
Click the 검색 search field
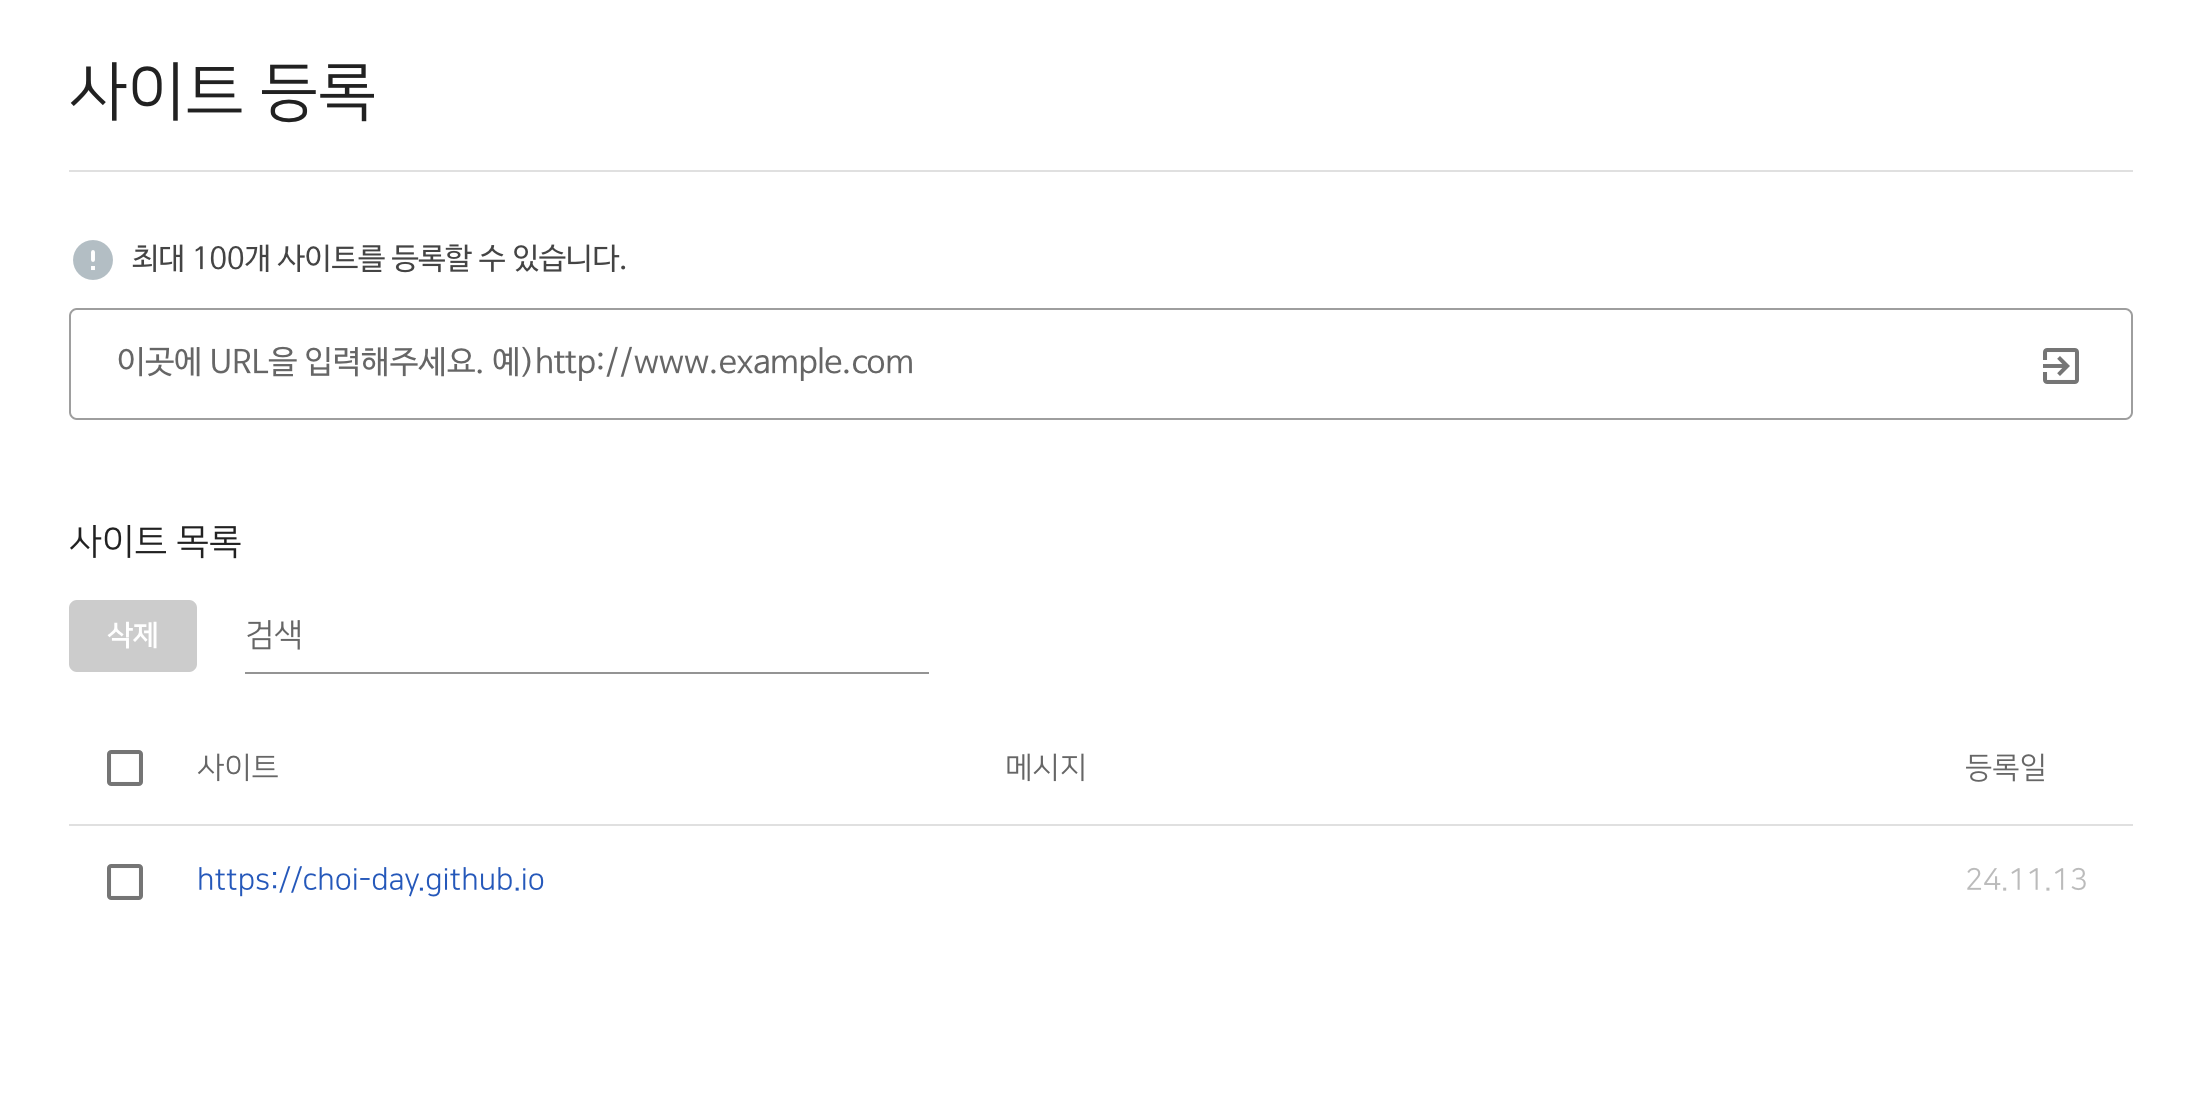[586, 635]
